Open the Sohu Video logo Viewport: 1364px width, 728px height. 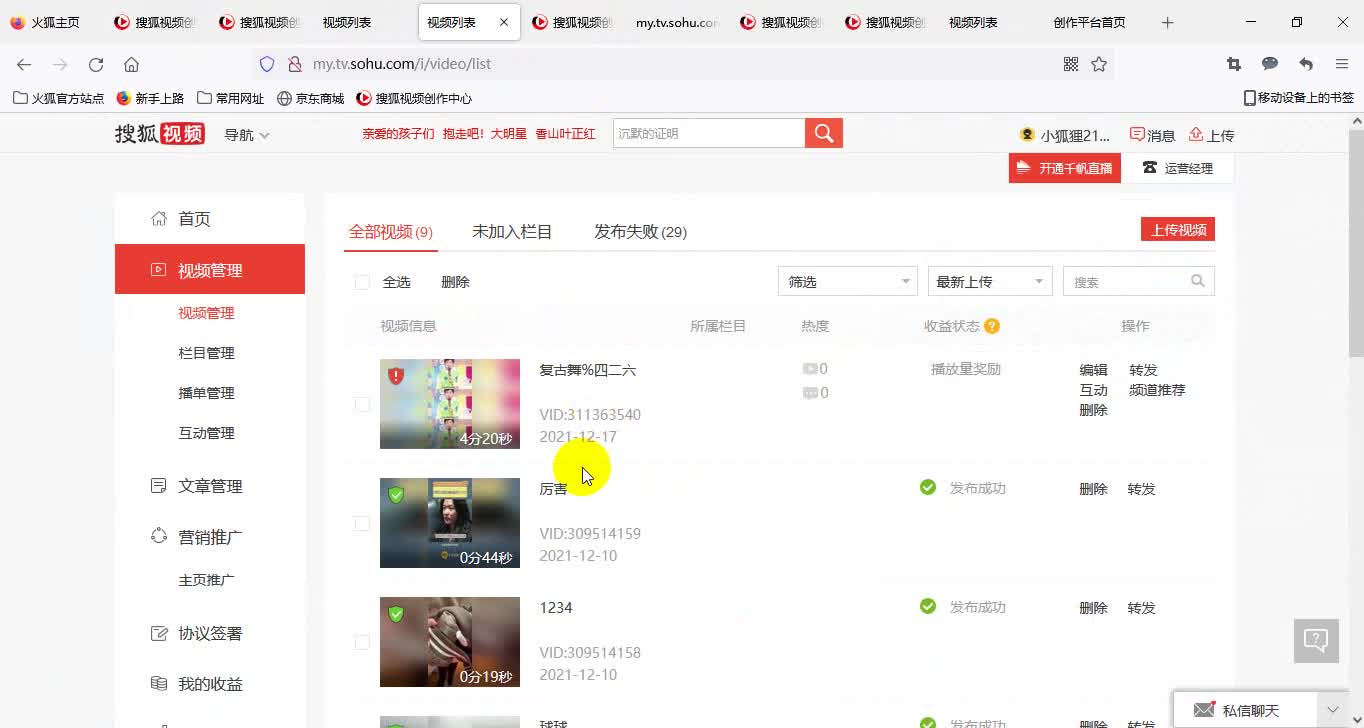tap(160, 134)
